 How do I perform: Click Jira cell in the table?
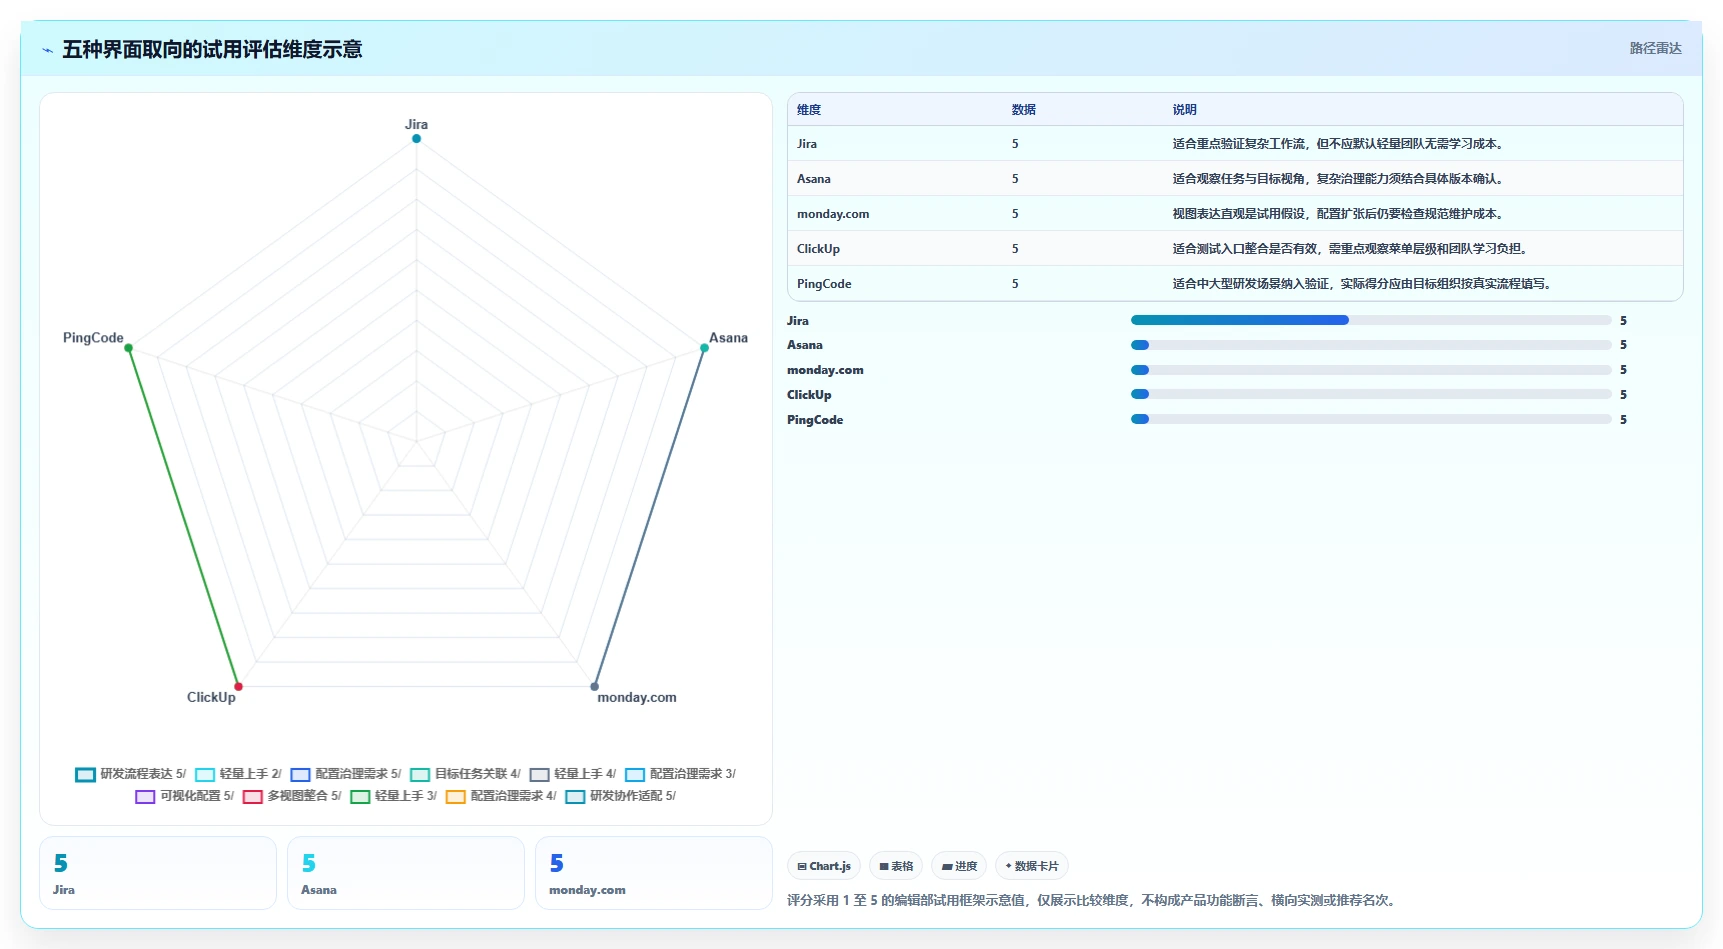tap(807, 144)
